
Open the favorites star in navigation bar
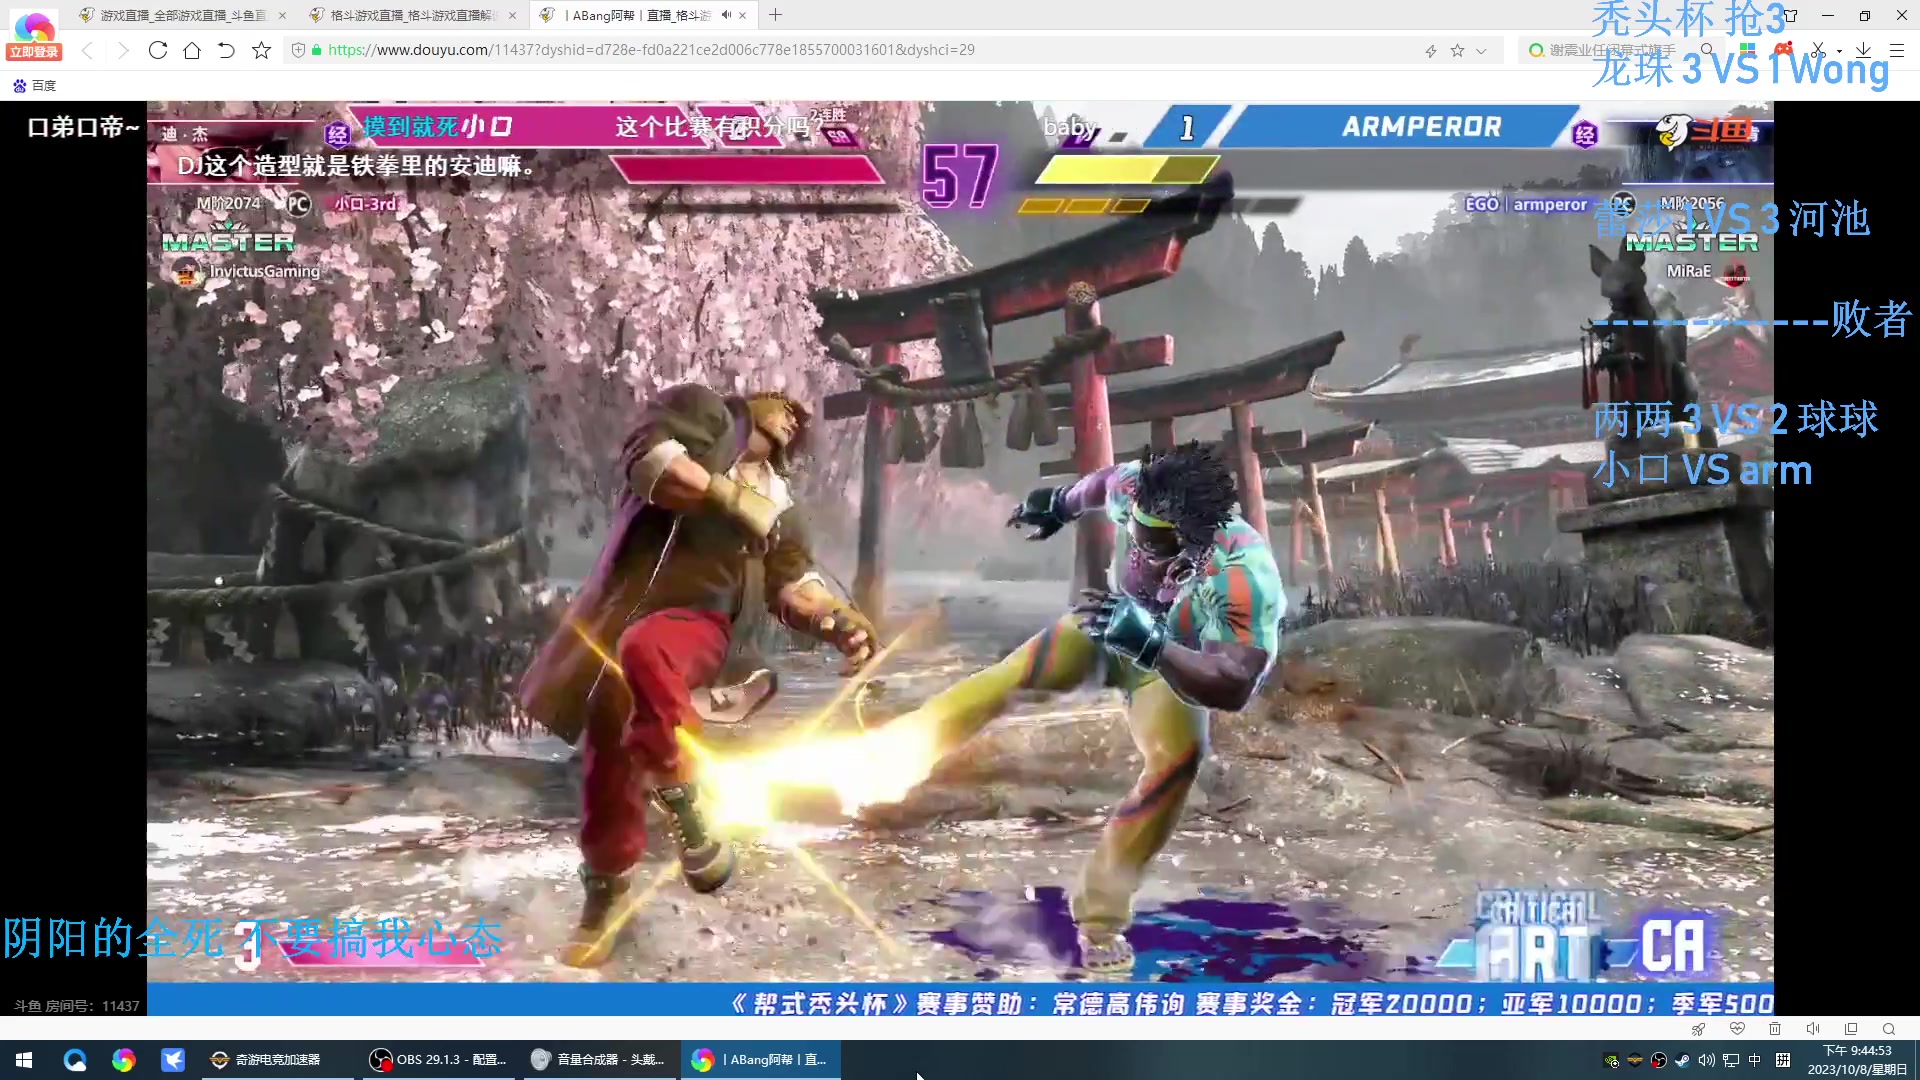[261, 50]
